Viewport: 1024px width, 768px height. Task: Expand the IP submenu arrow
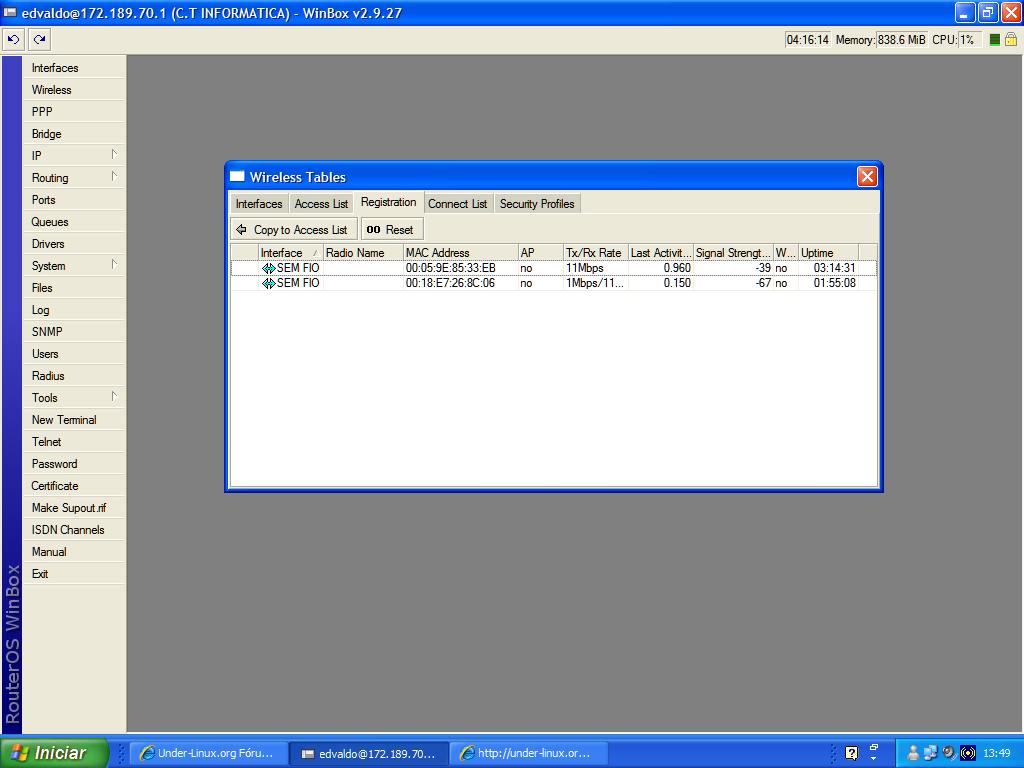tap(114, 155)
